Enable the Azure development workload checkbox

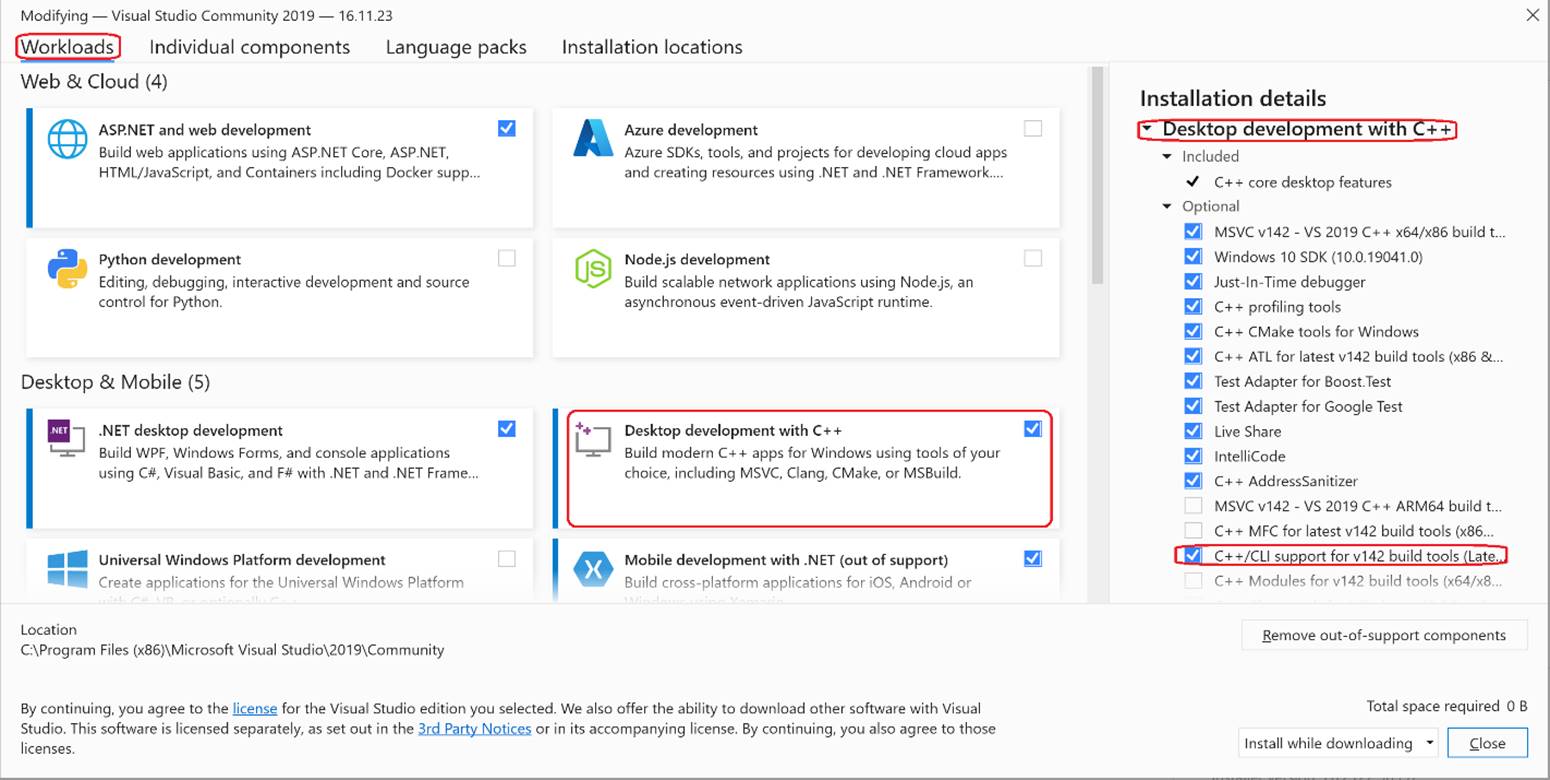click(x=1032, y=129)
